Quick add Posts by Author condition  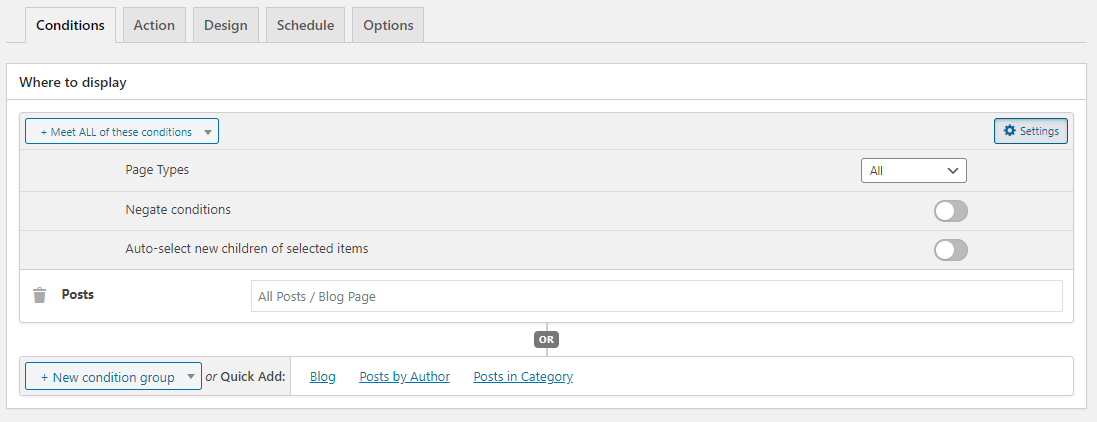[404, 377]
